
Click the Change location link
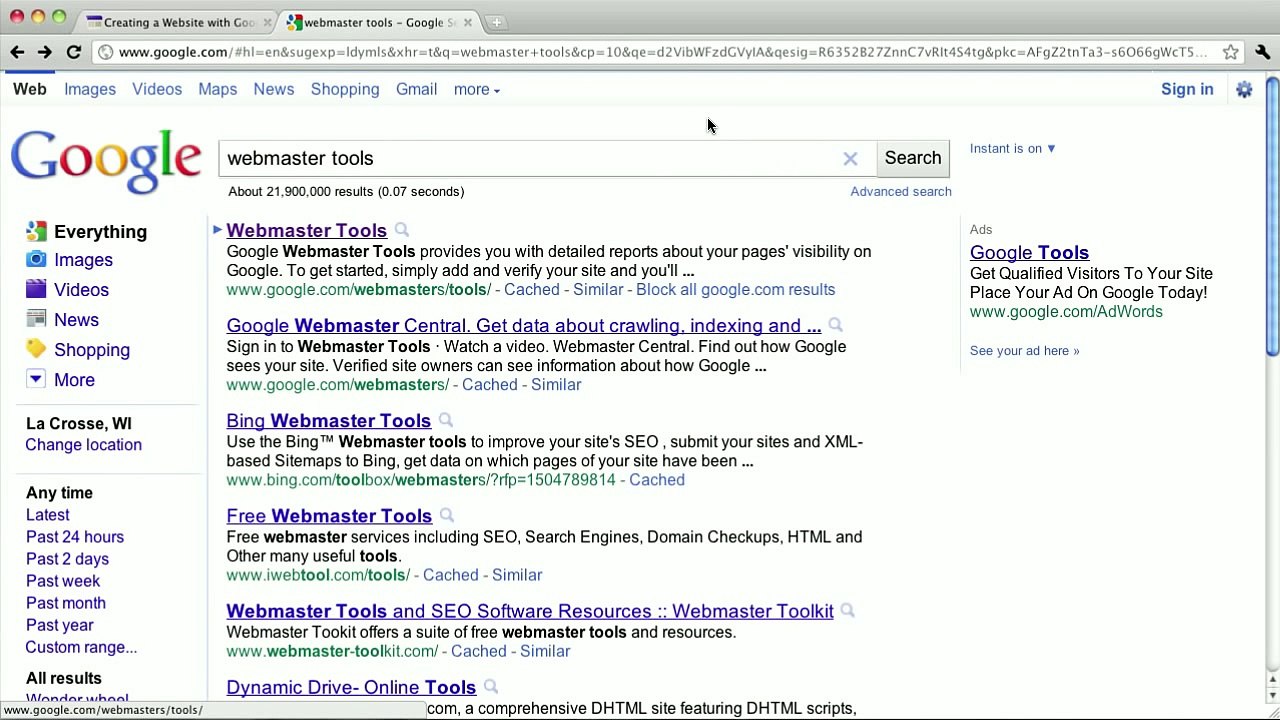[x=83, y=445]
